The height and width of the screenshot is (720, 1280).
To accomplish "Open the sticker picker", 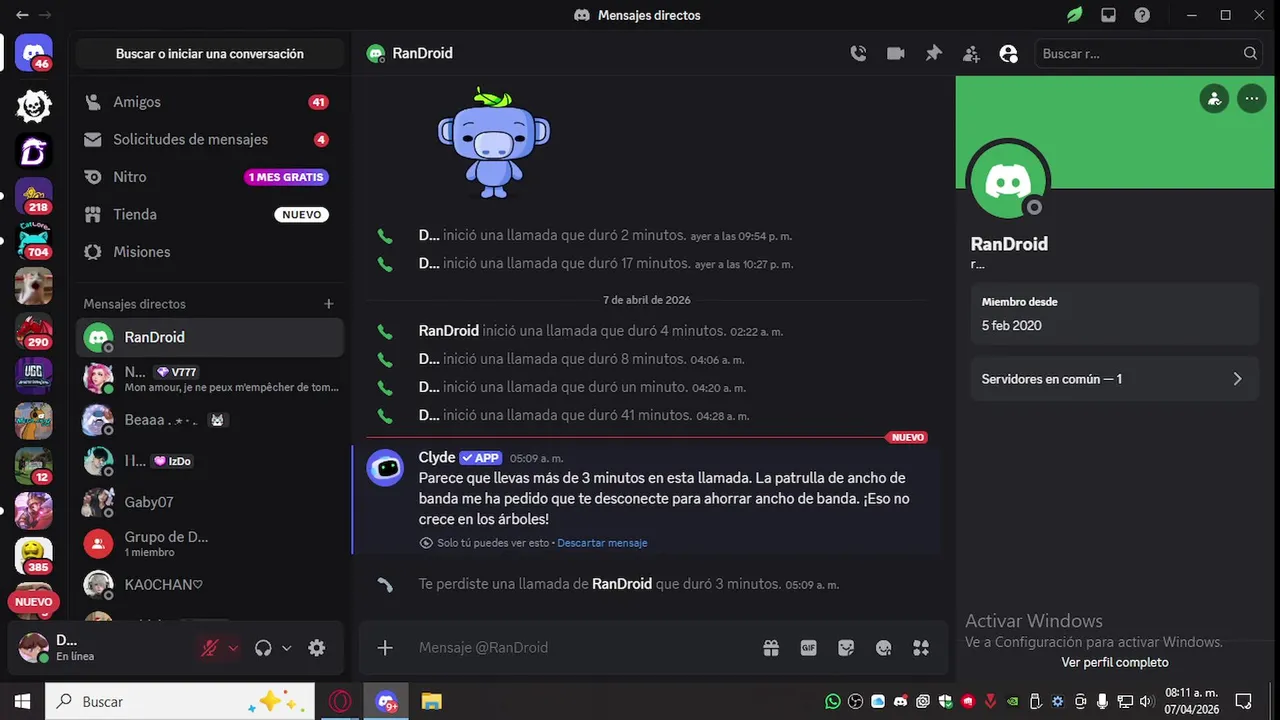I will point(846,648).
